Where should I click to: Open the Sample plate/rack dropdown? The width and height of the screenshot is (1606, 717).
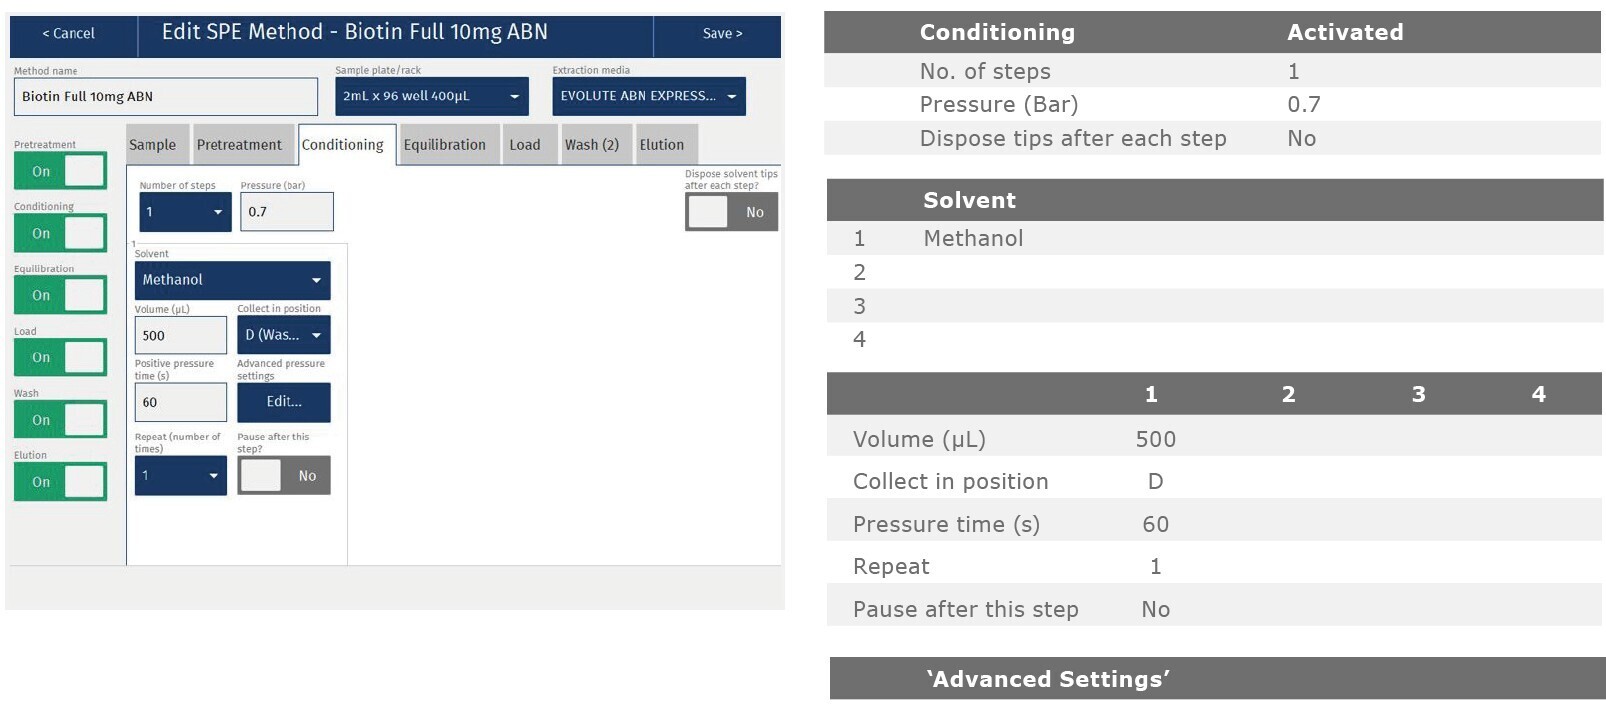pyautogui.click(x=431, y=96)
